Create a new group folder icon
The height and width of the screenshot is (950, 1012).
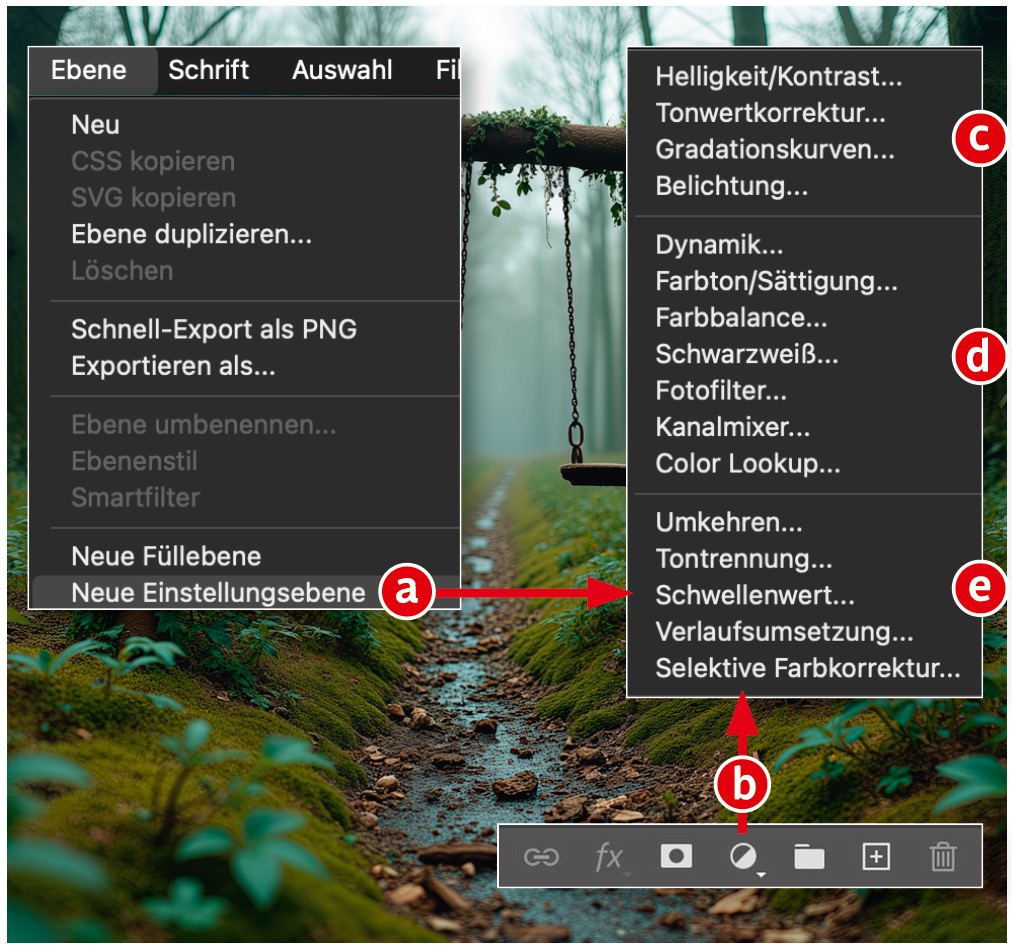tap(809, 857)
